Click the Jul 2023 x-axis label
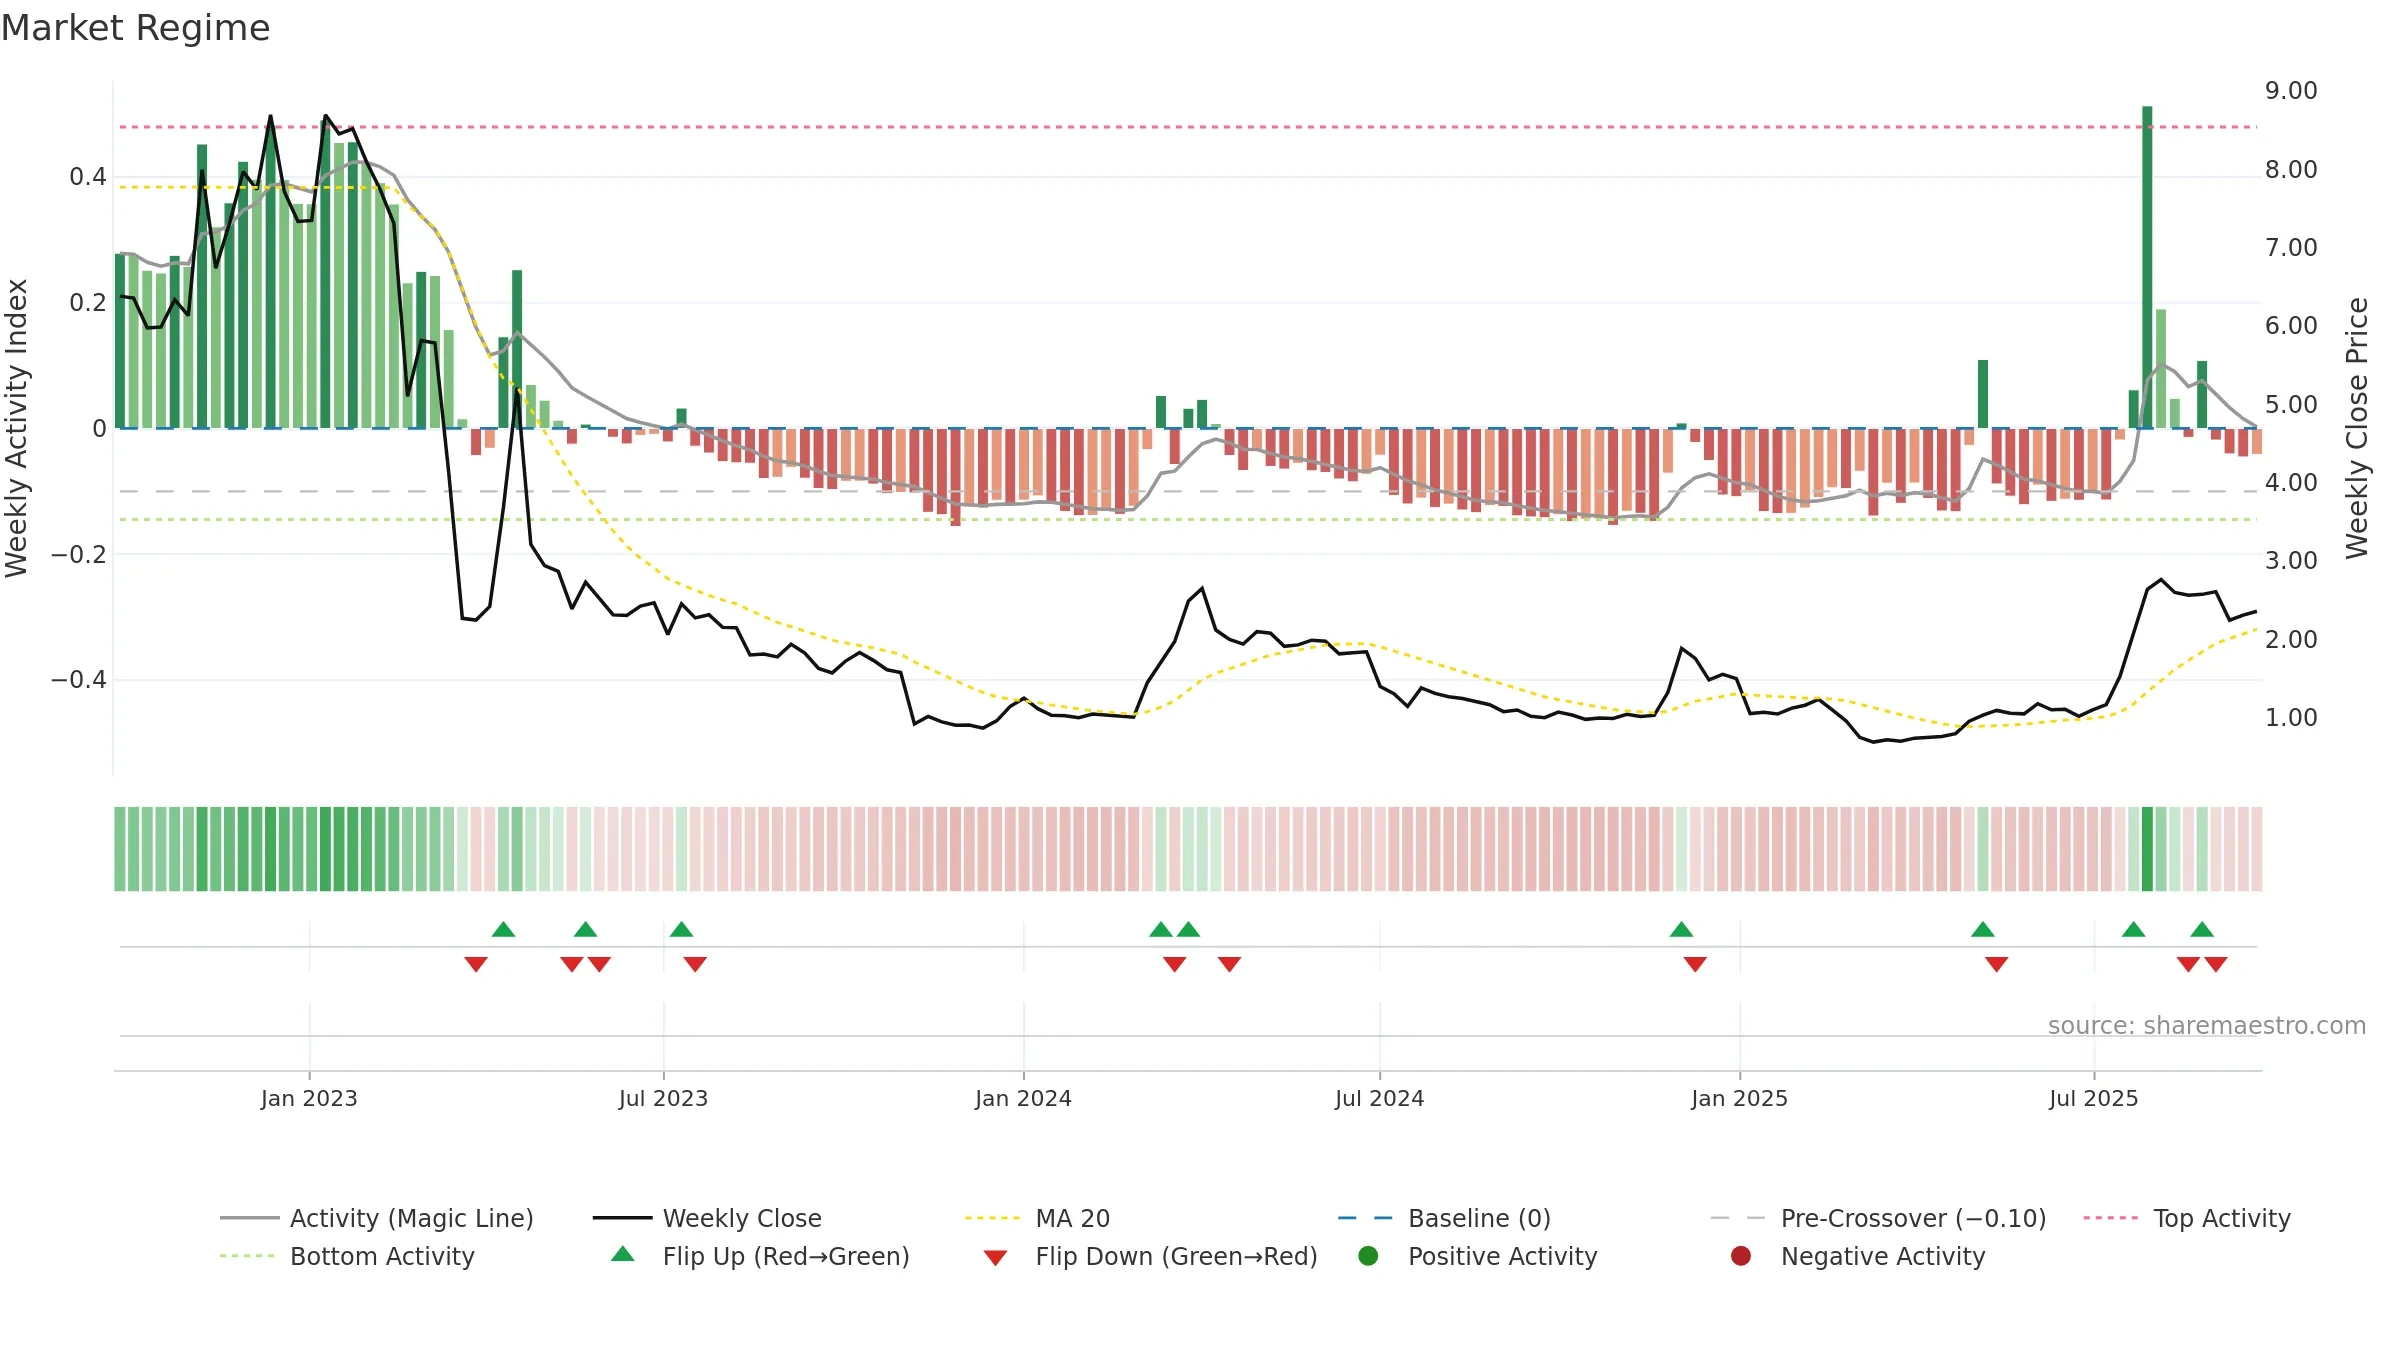This screenshot has width=2400, height=1350. 663,1098
